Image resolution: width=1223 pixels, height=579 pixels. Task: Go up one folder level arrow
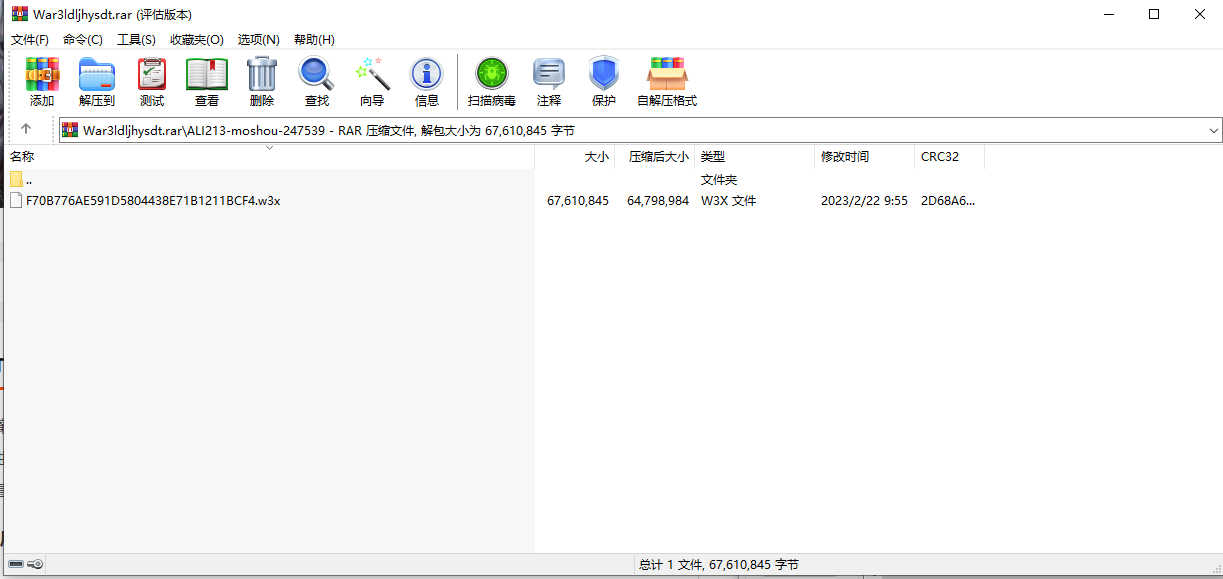[26, 129]
